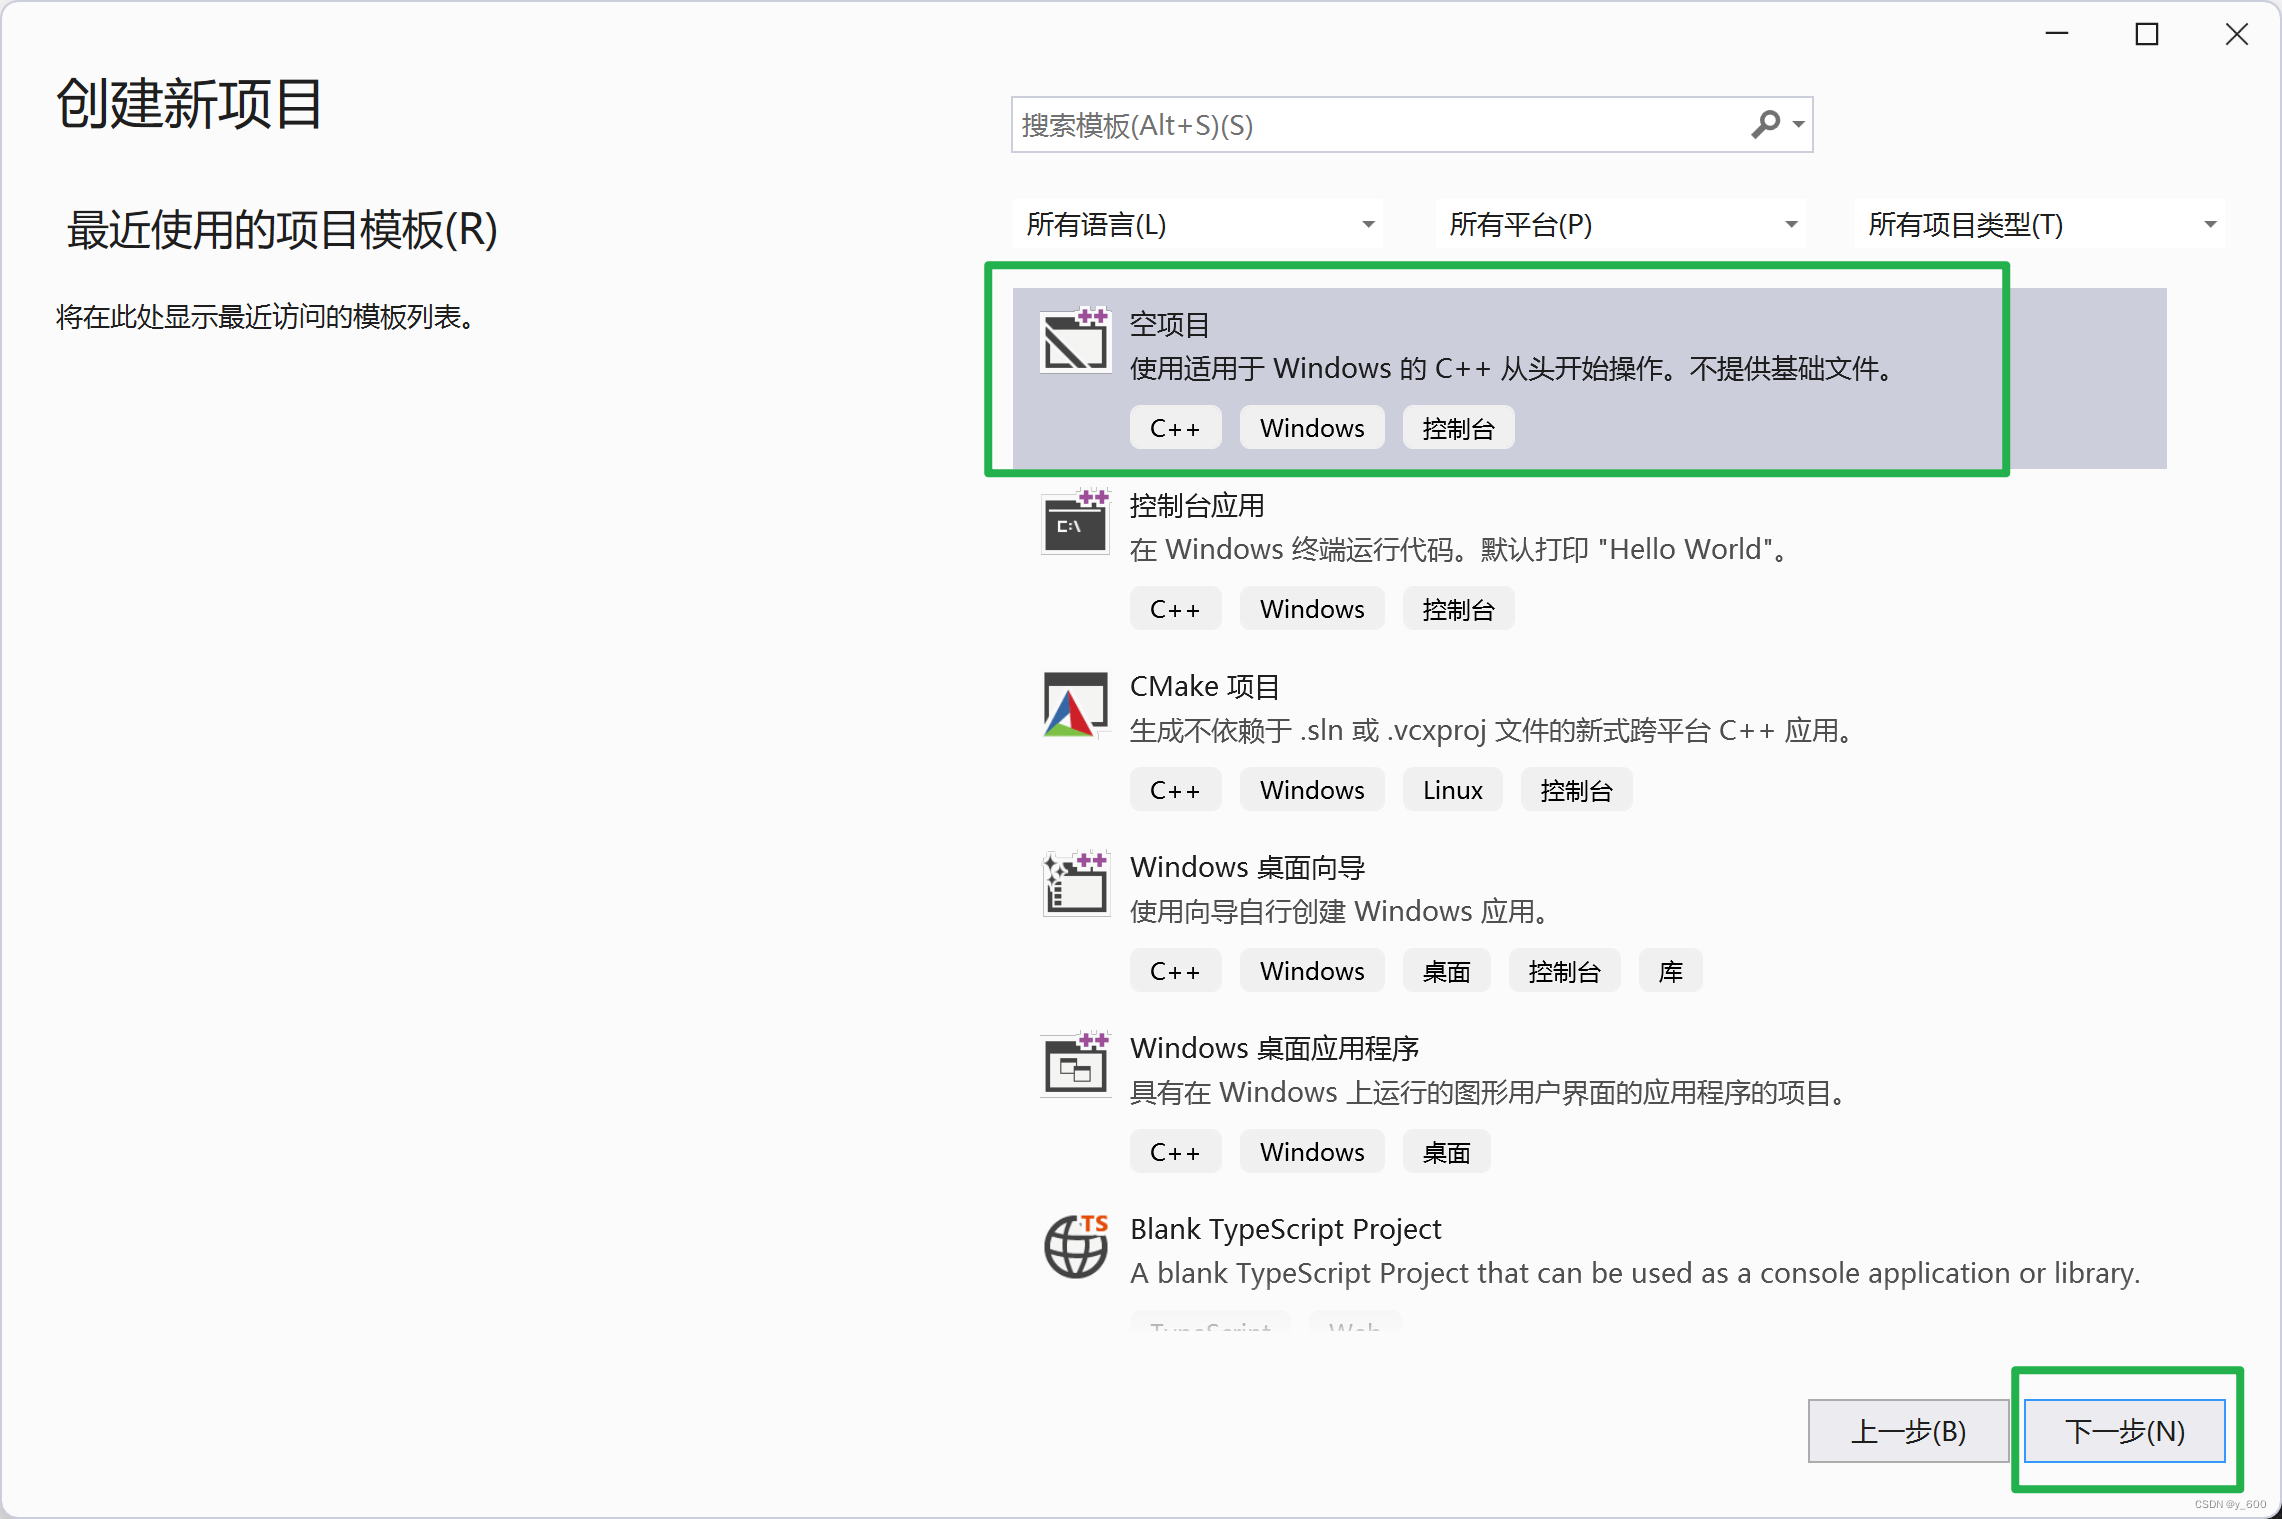2282x1519 pixels.
Task: Focus the template search input field
Action: (x=1380, y=125)
